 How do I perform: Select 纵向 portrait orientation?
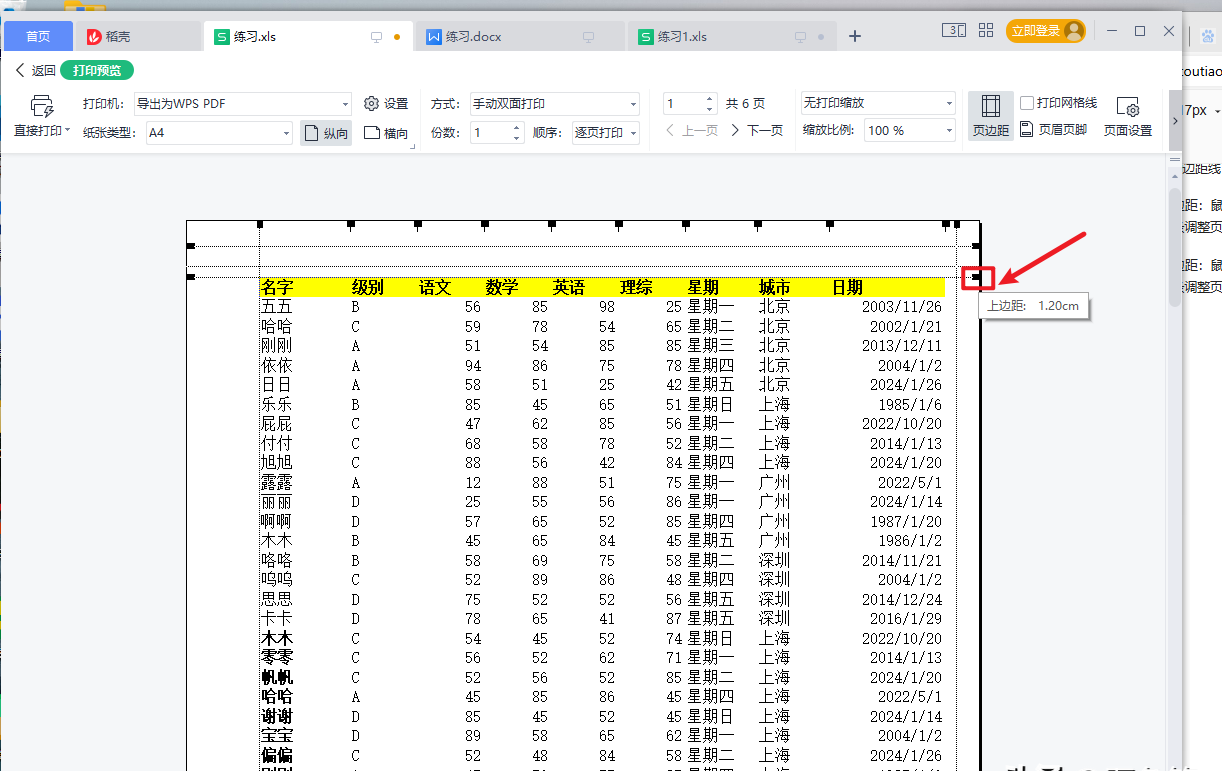[326, 133]
